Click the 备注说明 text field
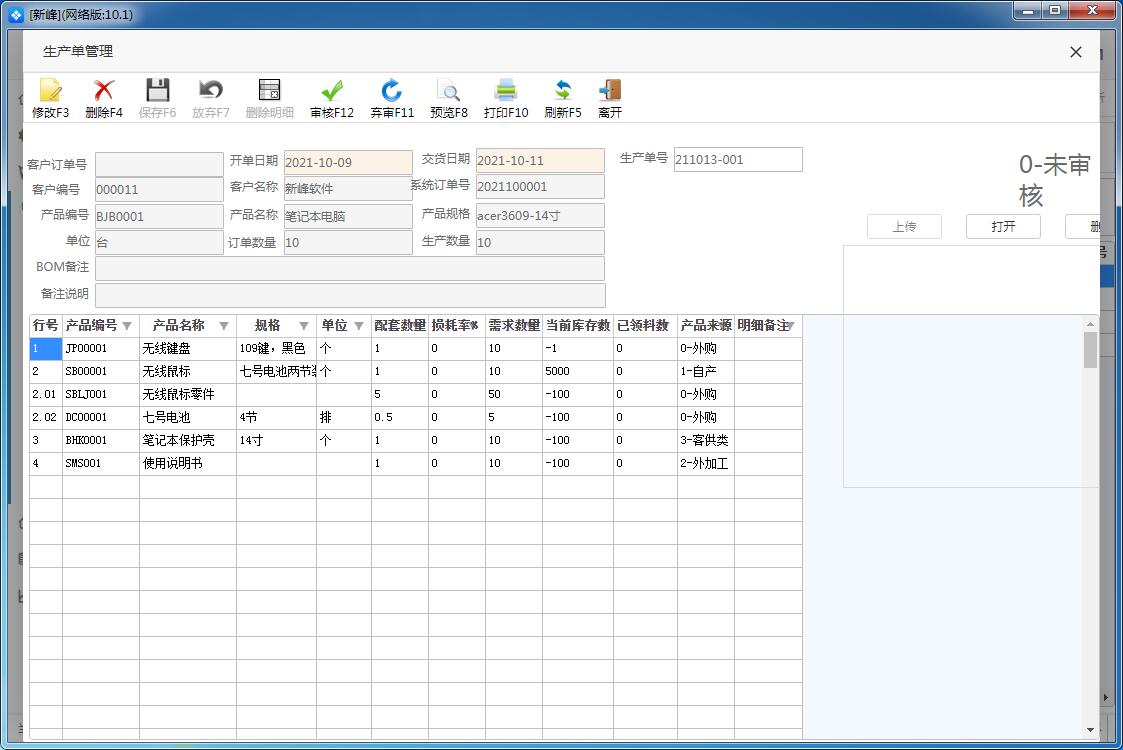Screen dimensions: 1123x750 (x=350, y=295)
